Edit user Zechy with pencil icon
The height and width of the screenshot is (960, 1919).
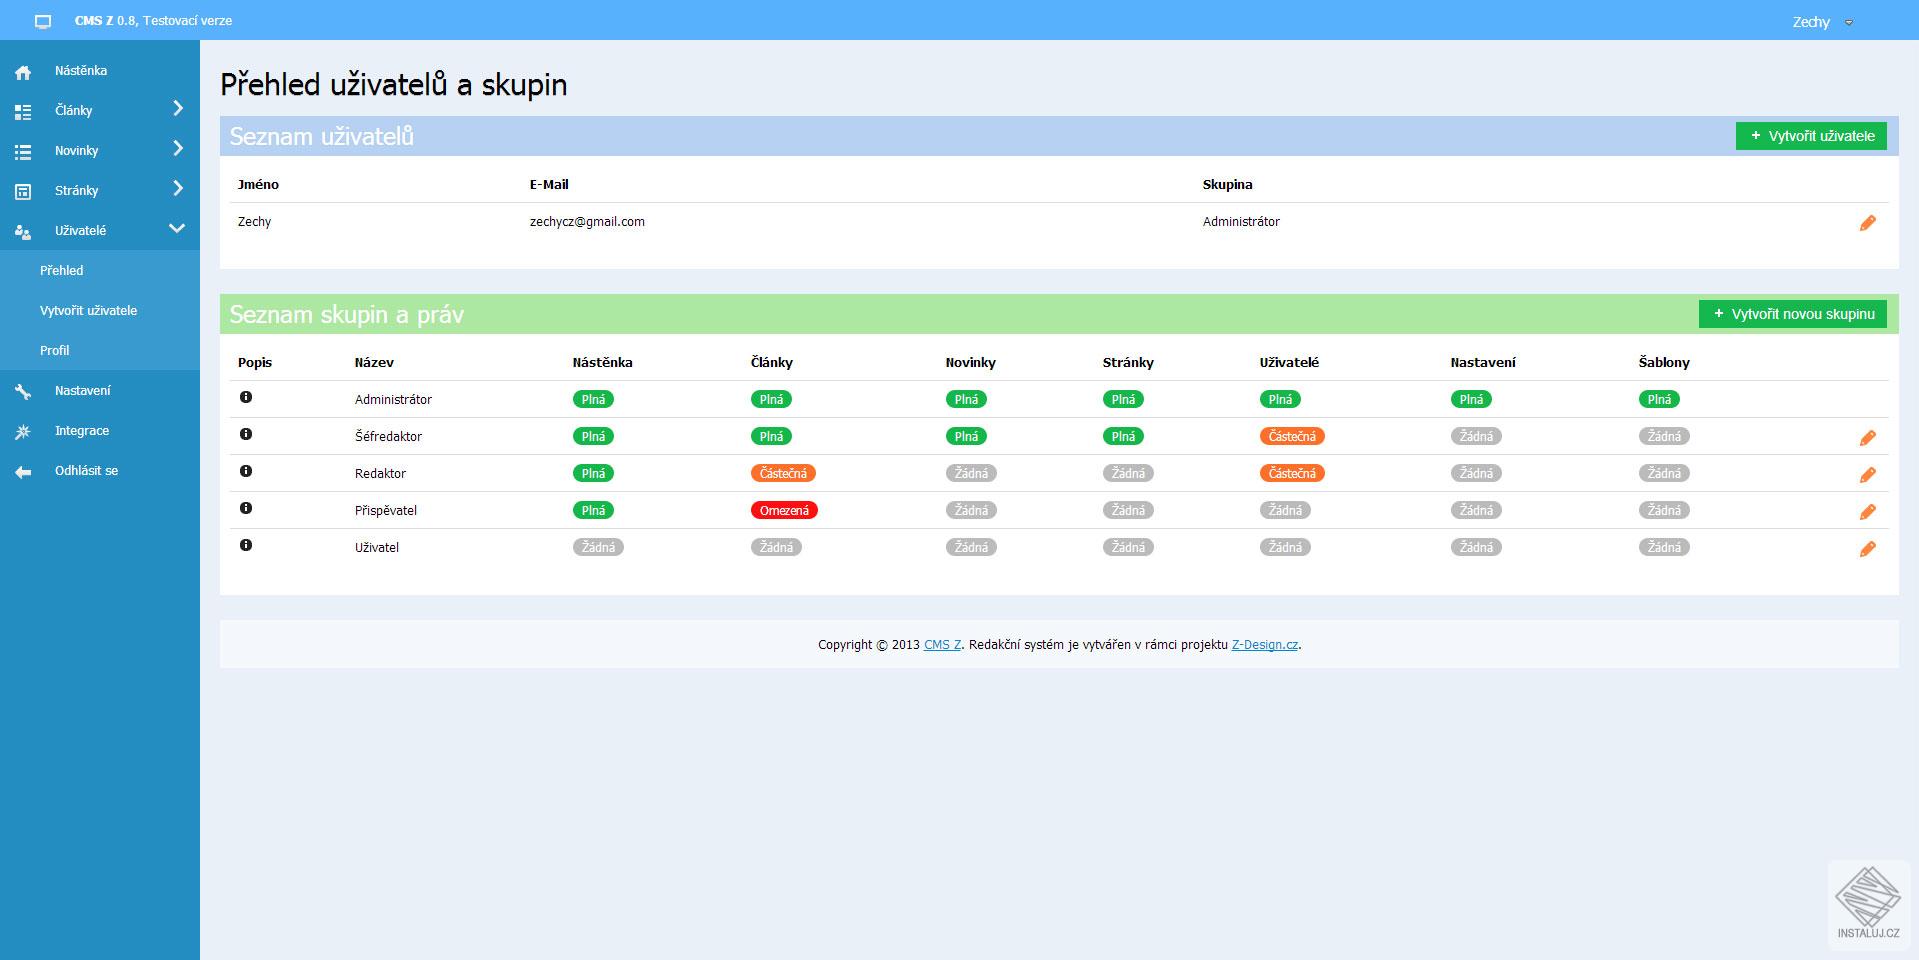point(1867,223)
